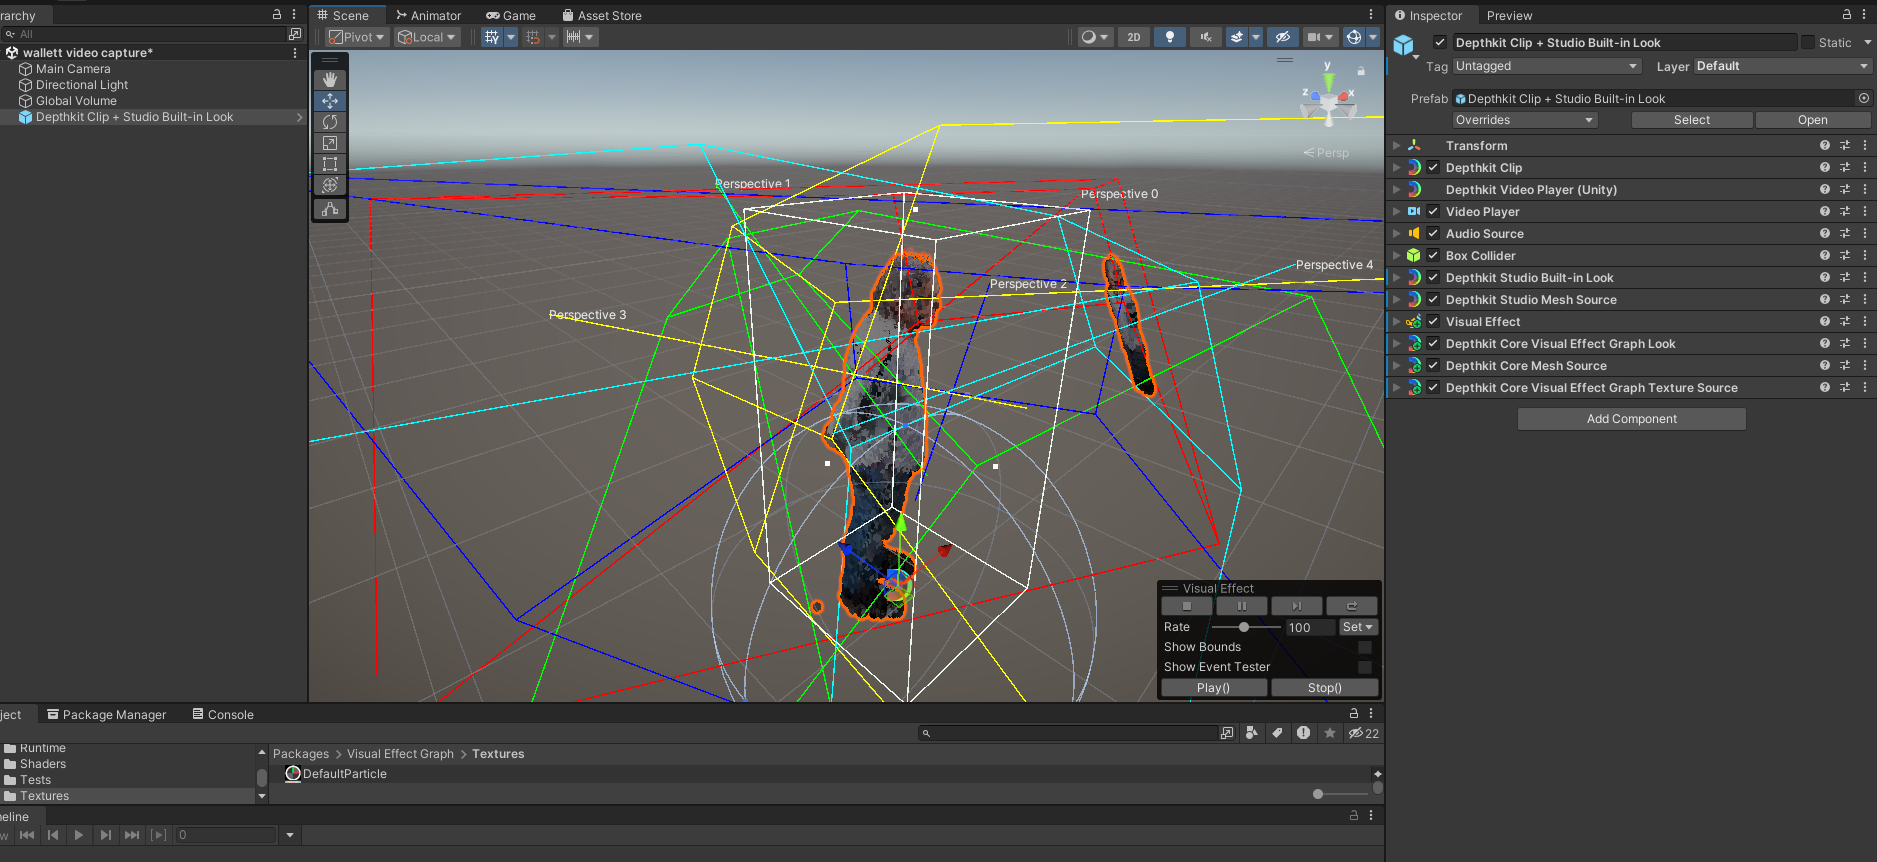Toggle scene audio mute icon

click(1206, 37)
